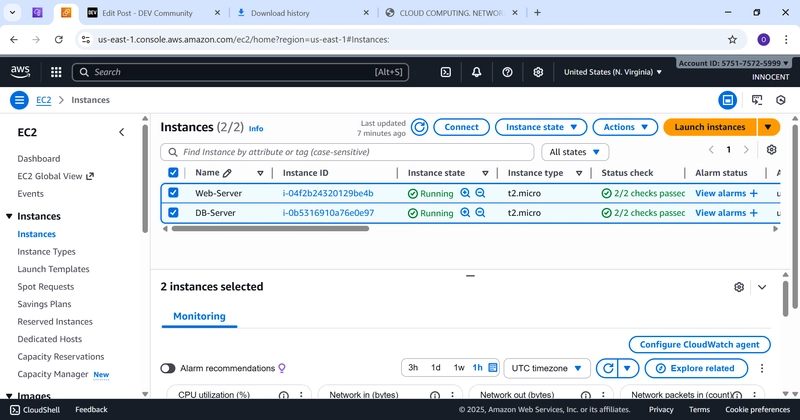
Task: Add alarm plus icon for Web-Server
Action: tap(754, 193)
